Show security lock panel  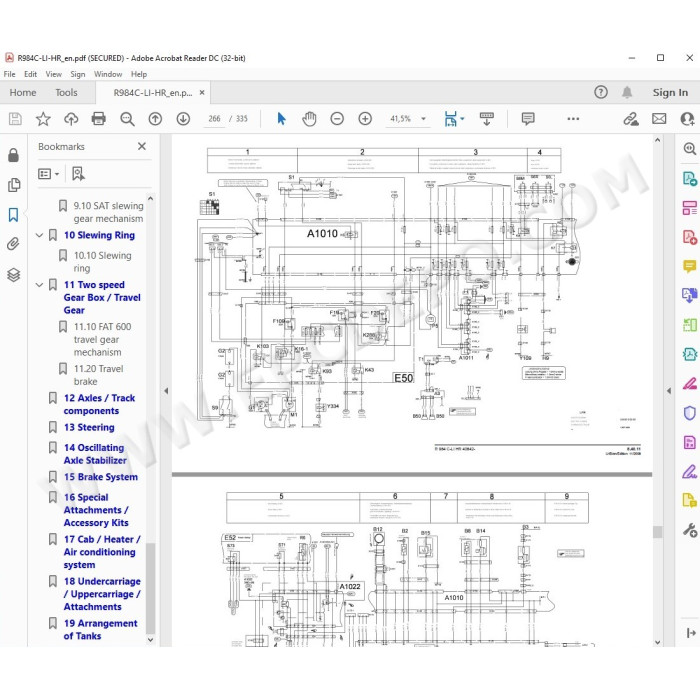click(x=13, y=155)
